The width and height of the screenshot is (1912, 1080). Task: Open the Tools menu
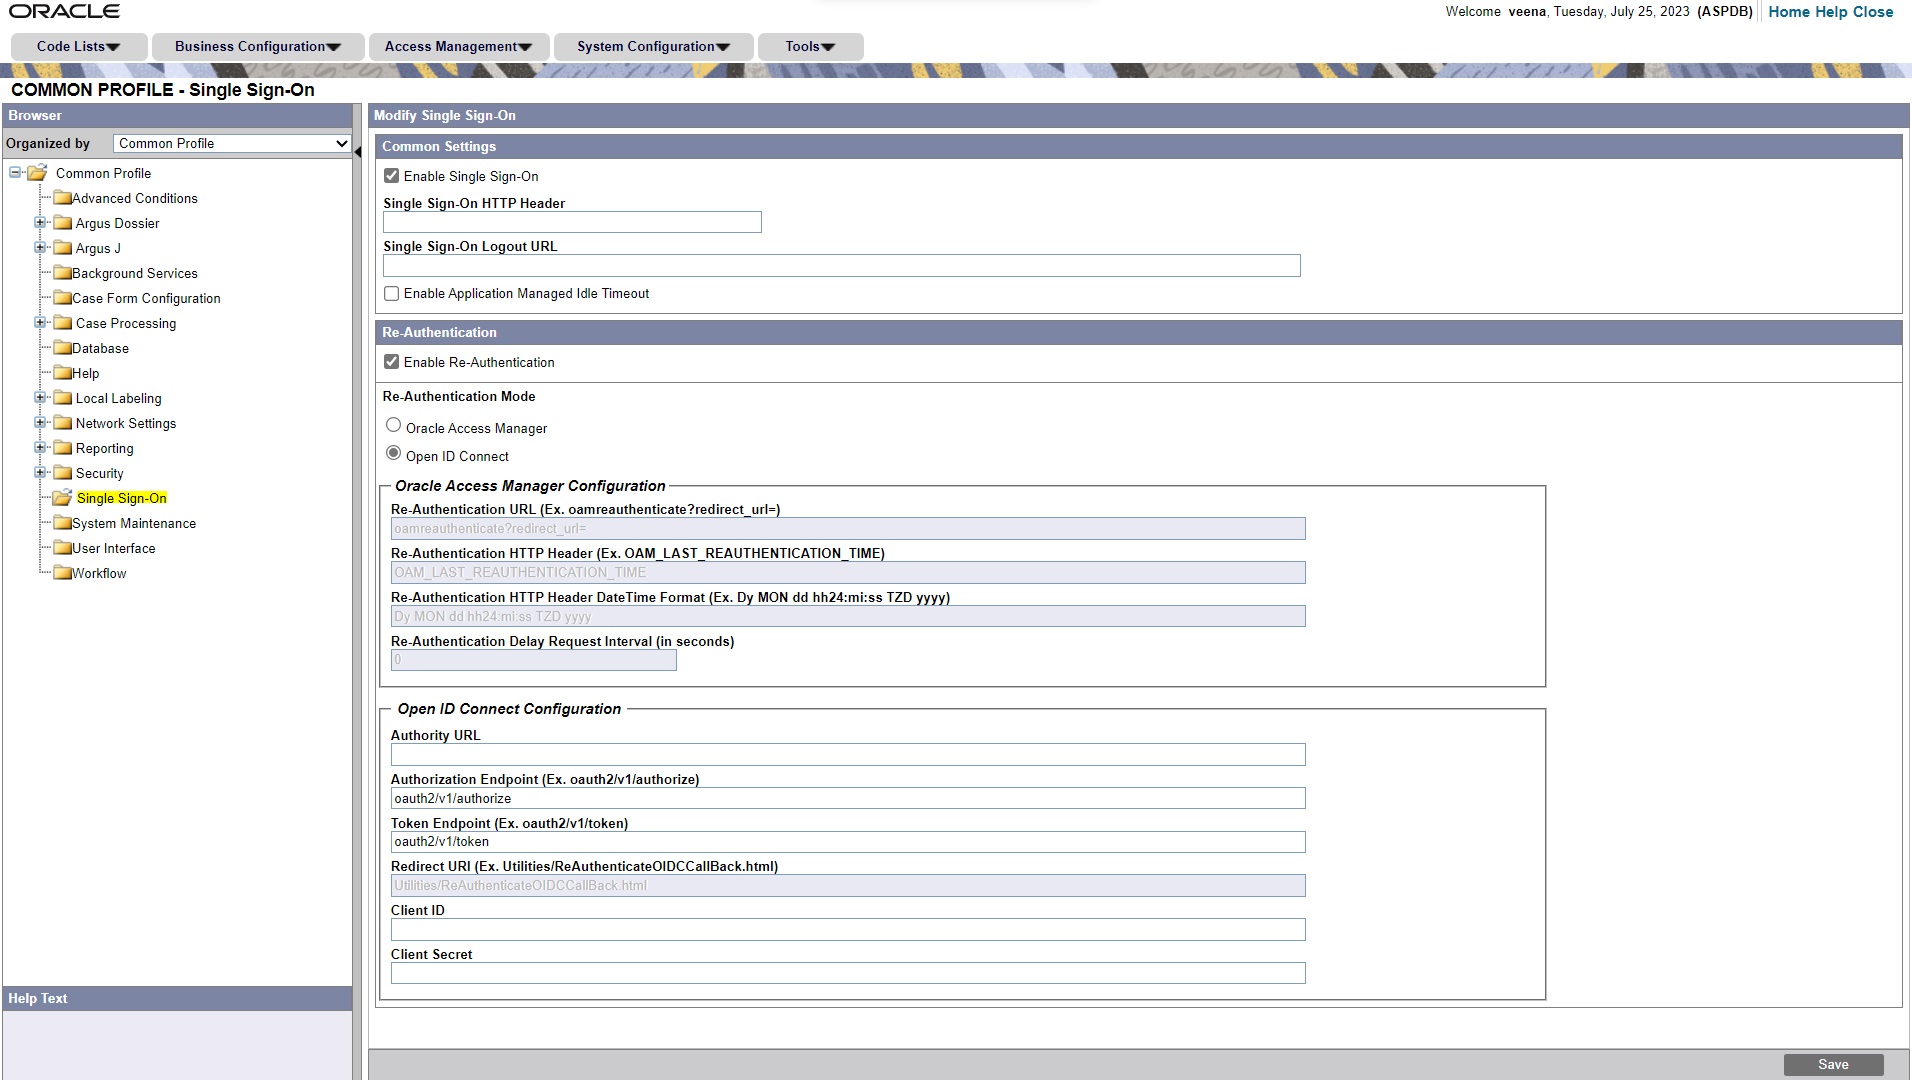(809, 46)
